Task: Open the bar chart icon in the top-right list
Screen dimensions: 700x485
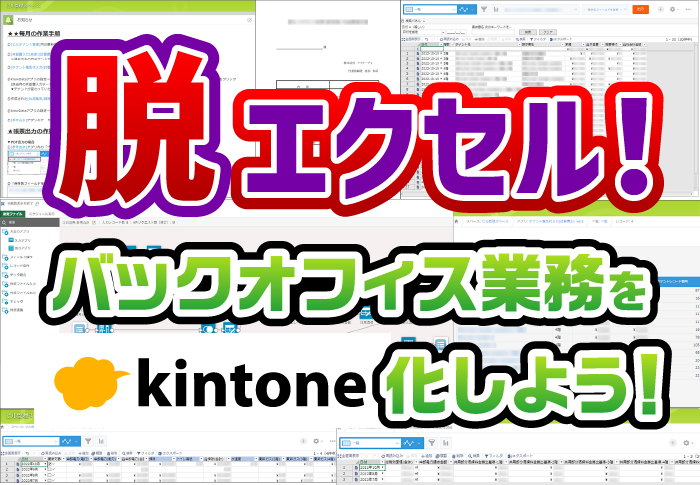Action: click(x=496, y=9)
